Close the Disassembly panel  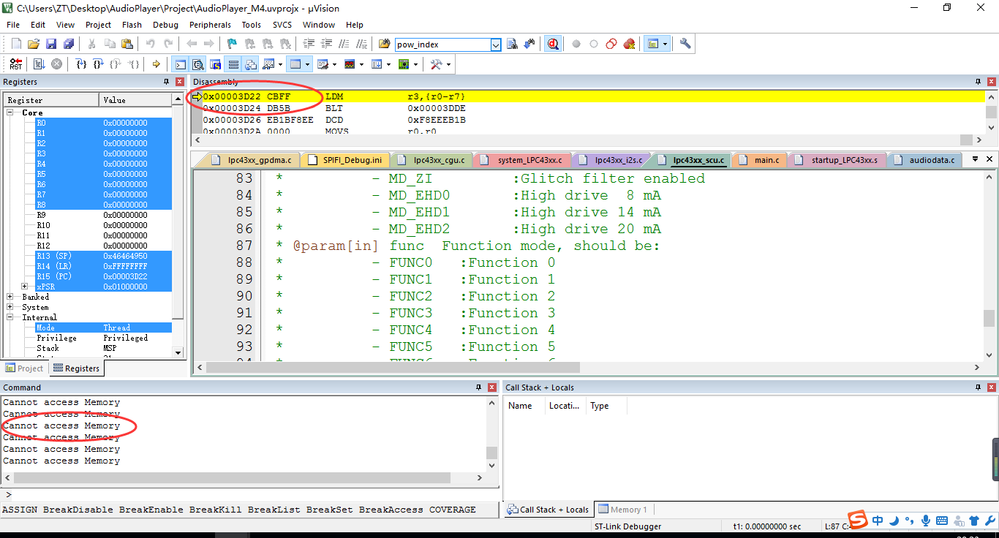point(991,82)
